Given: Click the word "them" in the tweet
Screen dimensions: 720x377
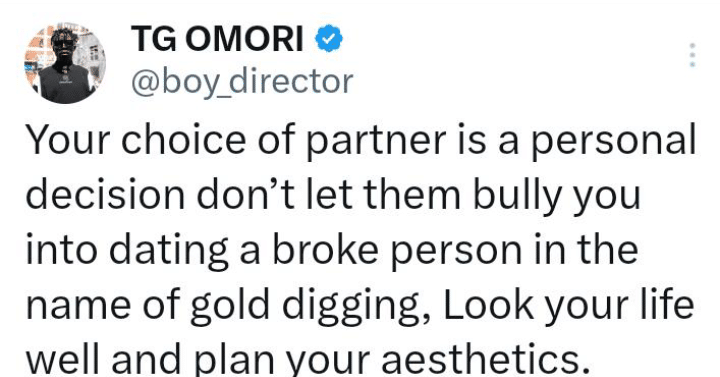Looking at the screenshot, I should tap(412, 194).
